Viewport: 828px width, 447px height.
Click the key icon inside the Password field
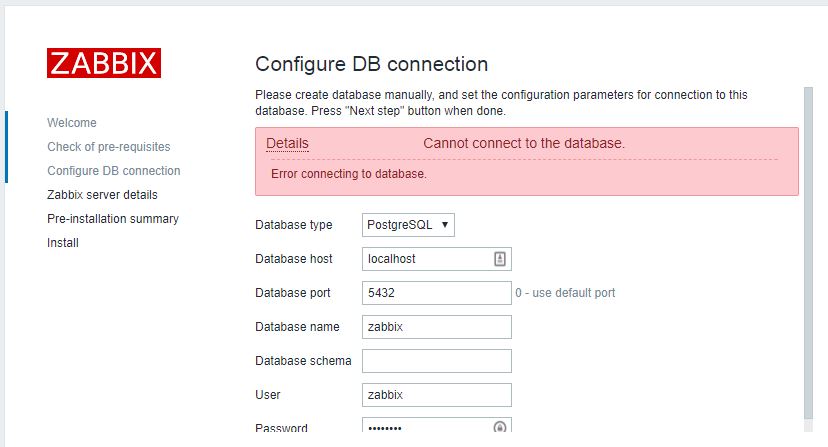(x=500, y=427)
